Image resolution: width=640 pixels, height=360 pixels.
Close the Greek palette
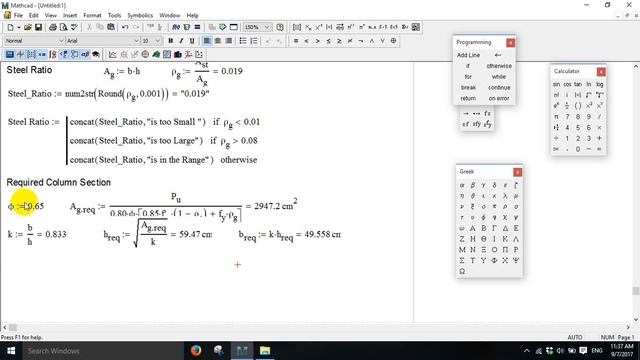(x=518, y=172)
